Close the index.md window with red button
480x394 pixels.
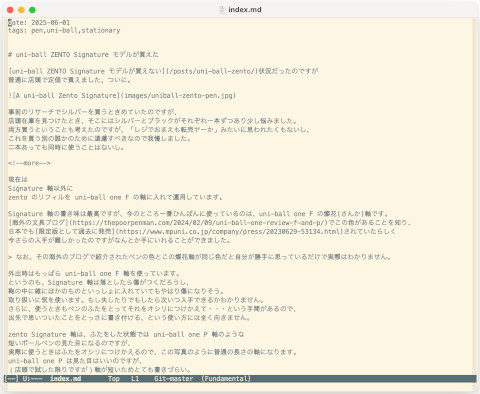10,10
